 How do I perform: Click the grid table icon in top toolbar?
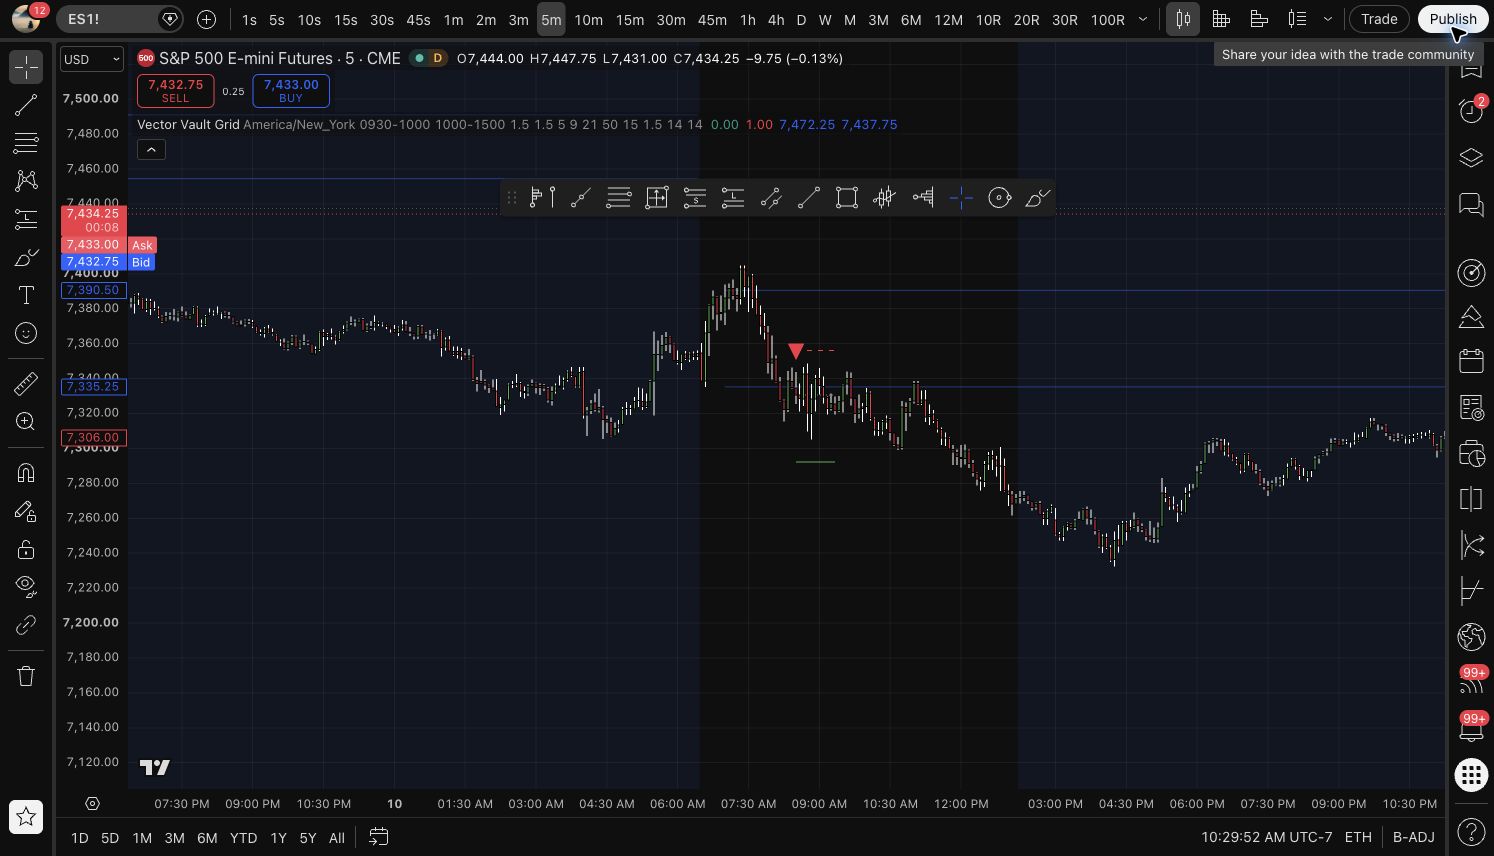(x=1221, y=19)
